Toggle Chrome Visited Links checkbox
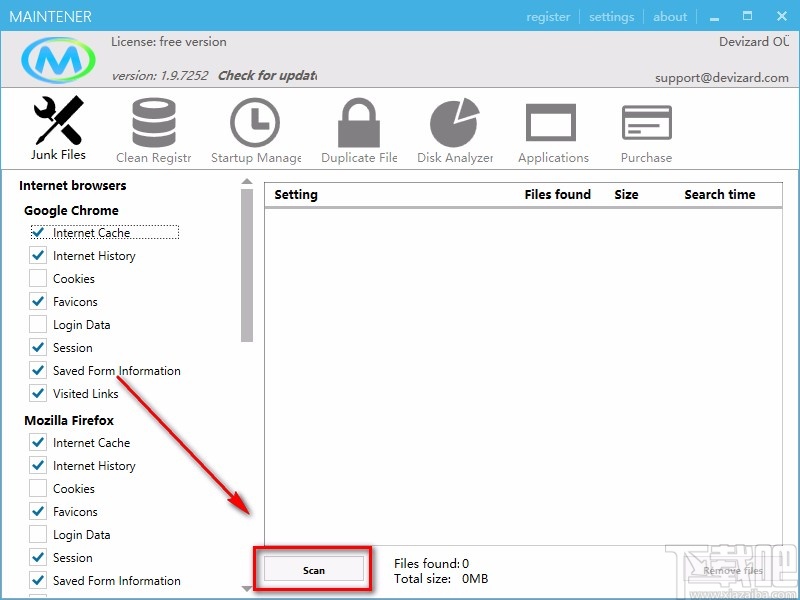Image resolution: width=800 pixels, height=600 pixels. (38, 393)
